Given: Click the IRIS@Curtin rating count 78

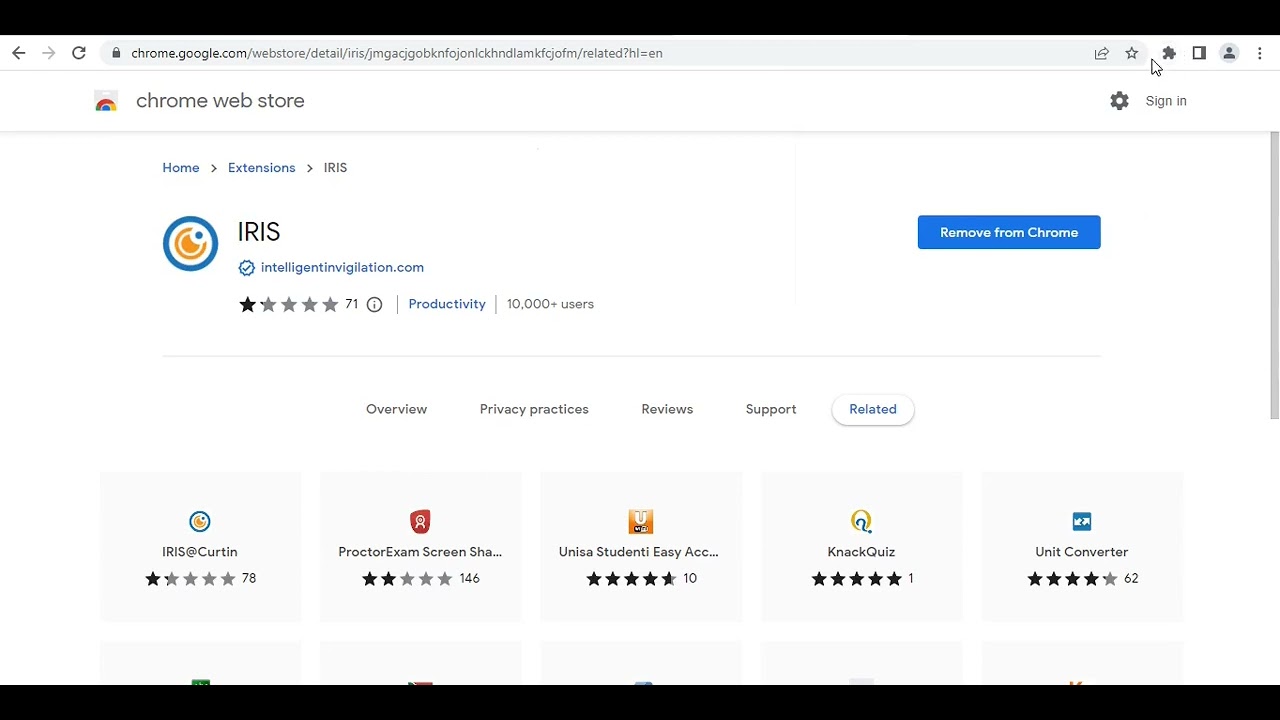Looking at the screenshot, I should click(x=249, y=579).
